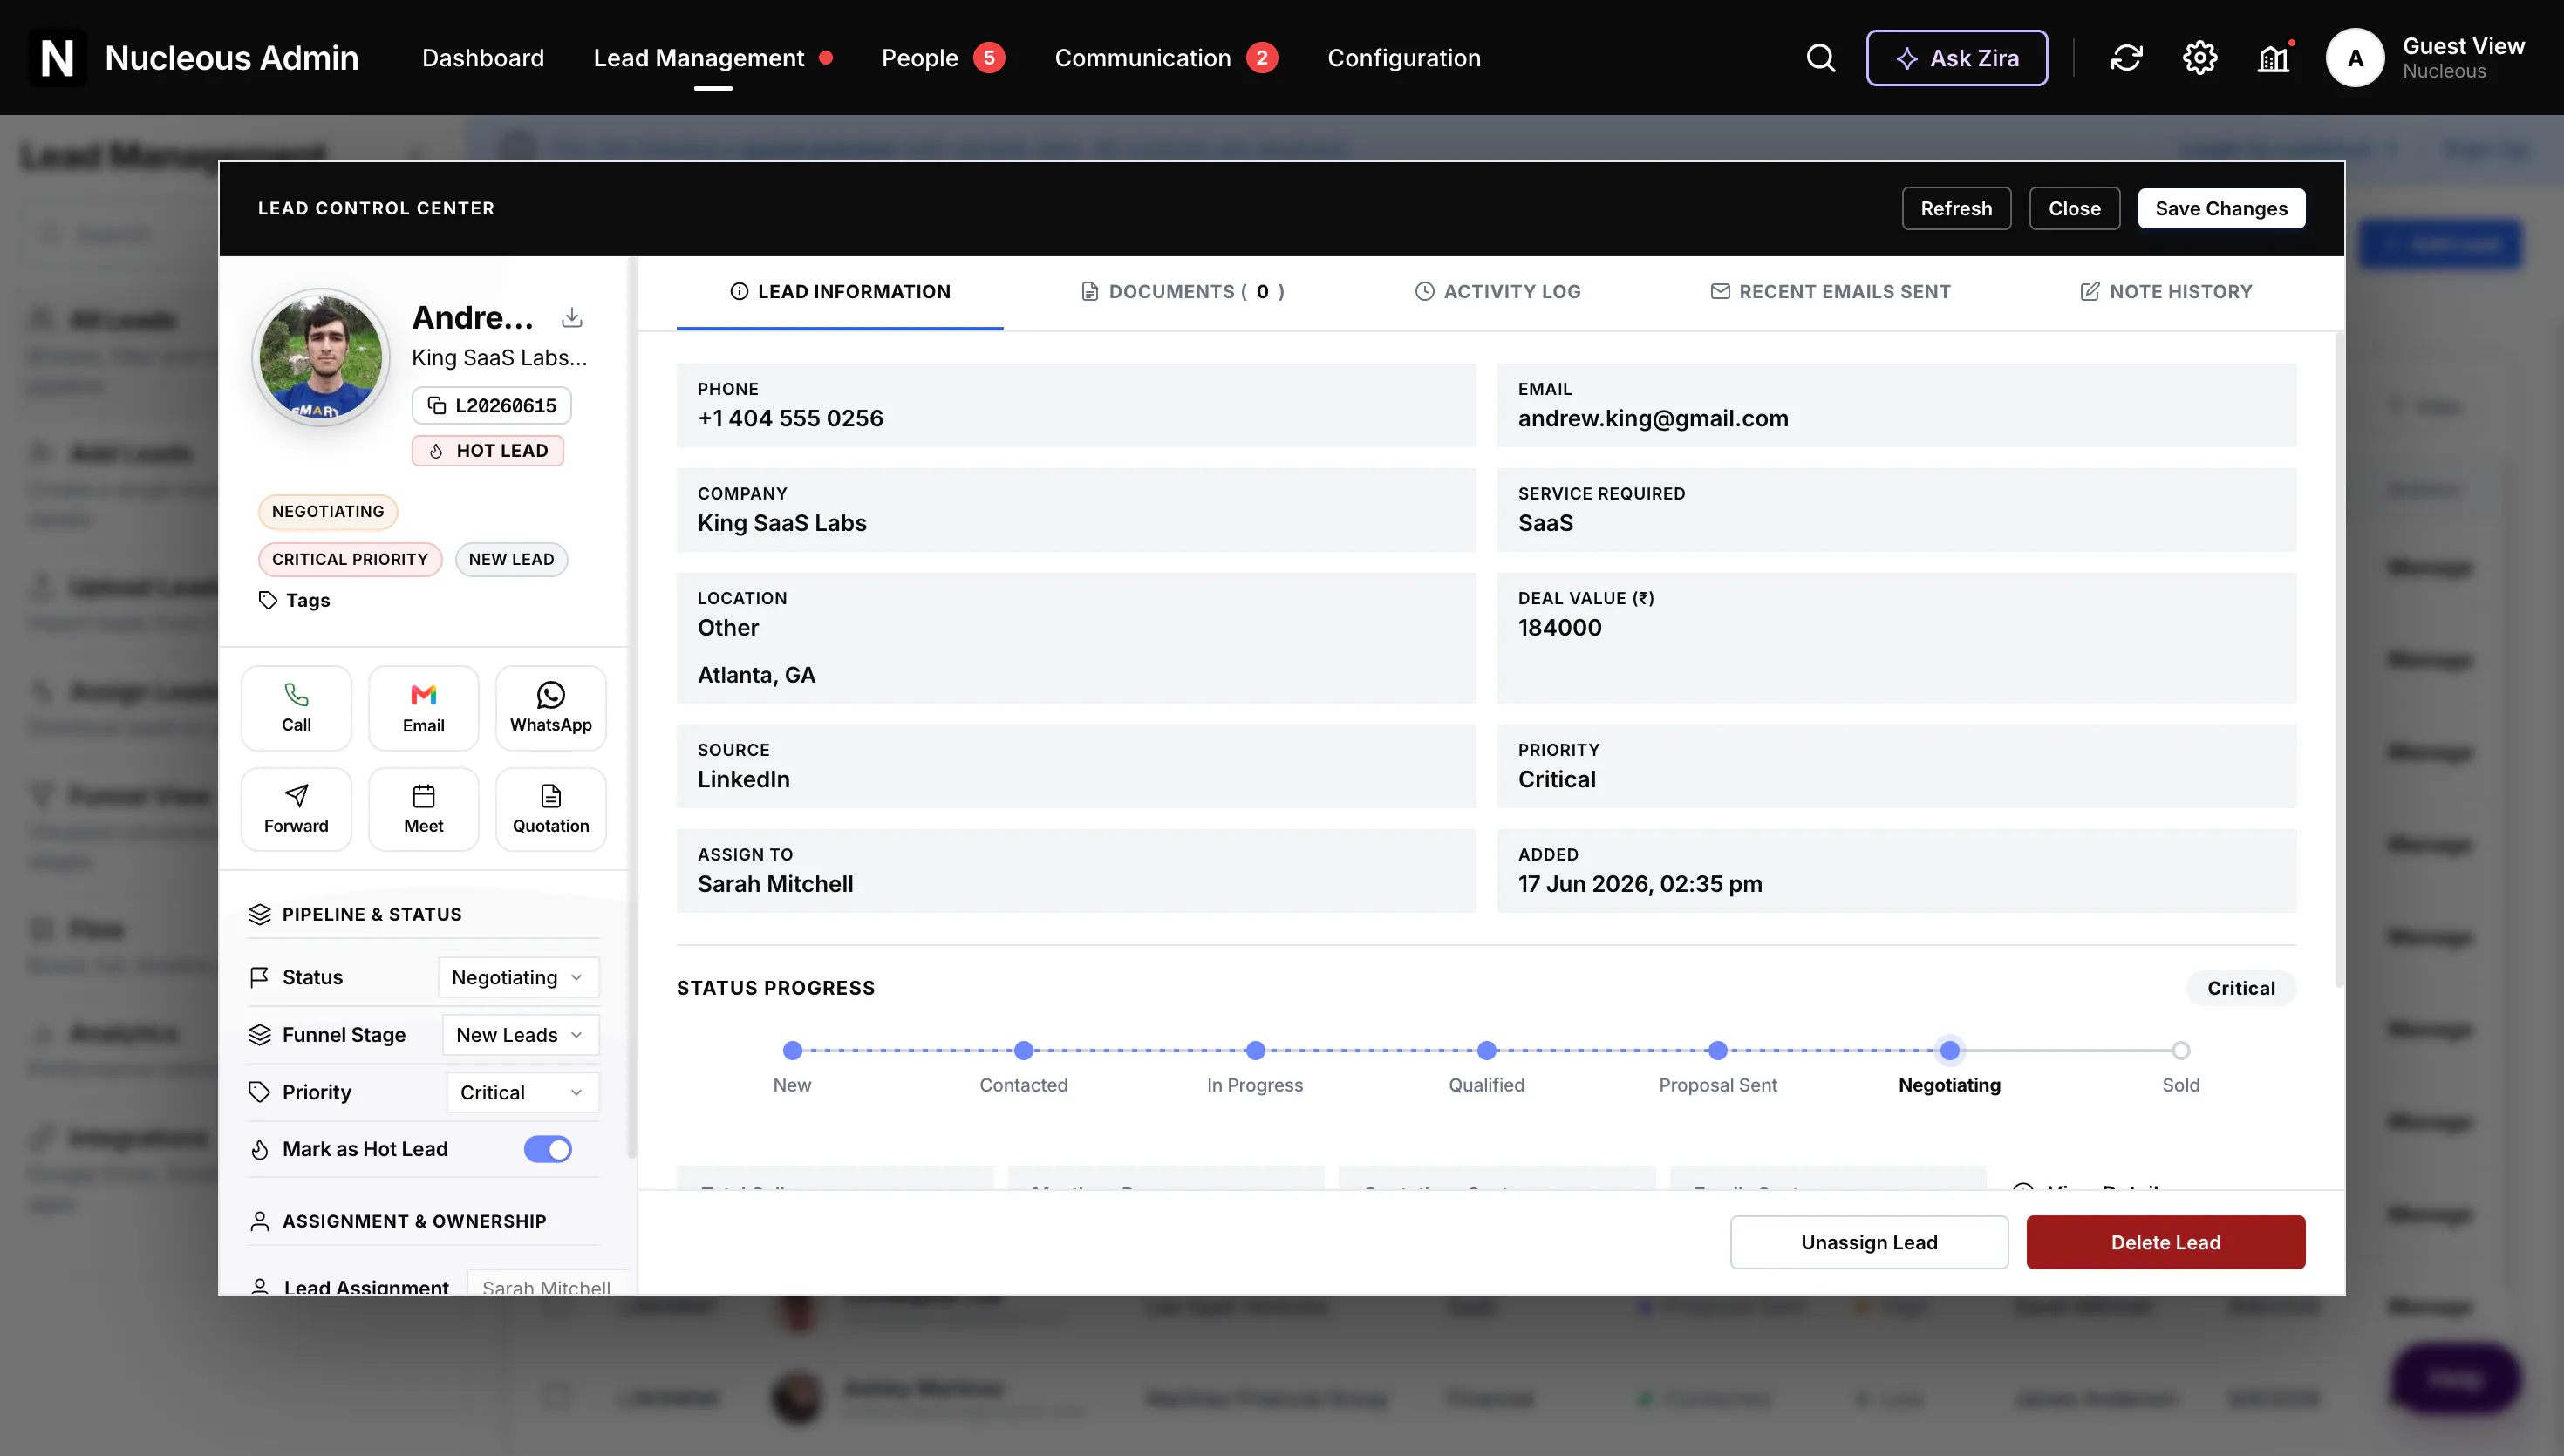This screenshot has width=2564, height=1456.
Task: Click the Unassign Lead button
Action: (1869, 1242)
